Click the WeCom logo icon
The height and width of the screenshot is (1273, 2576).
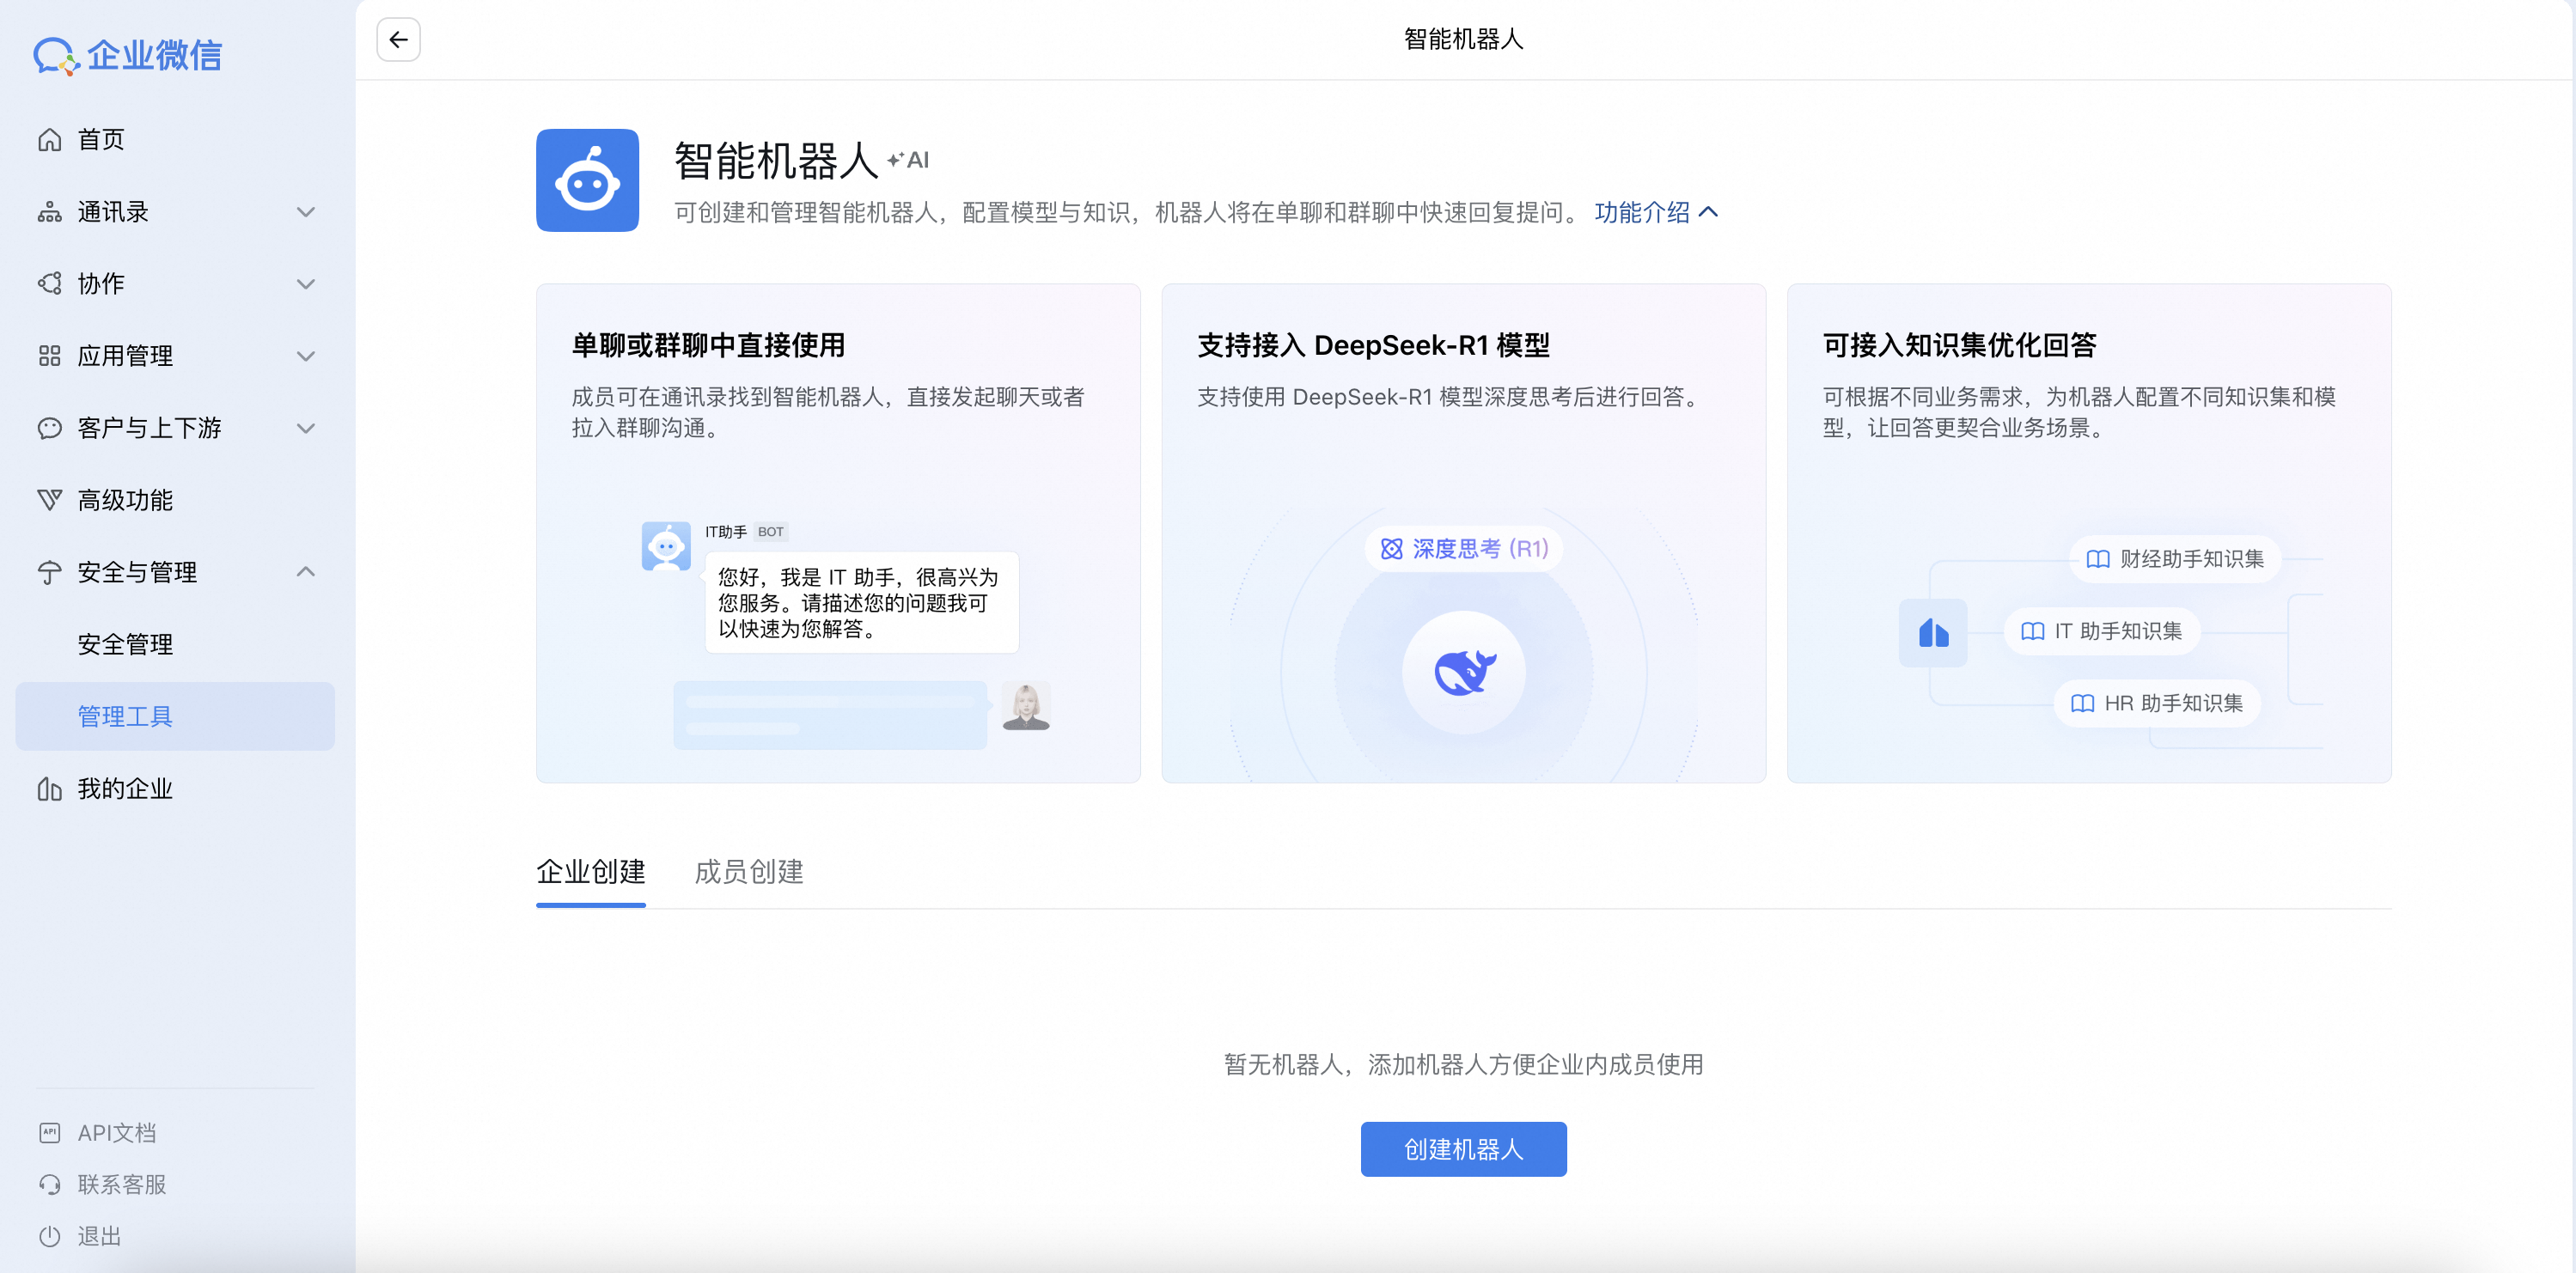pyautogui.click(x=56, y=56)
